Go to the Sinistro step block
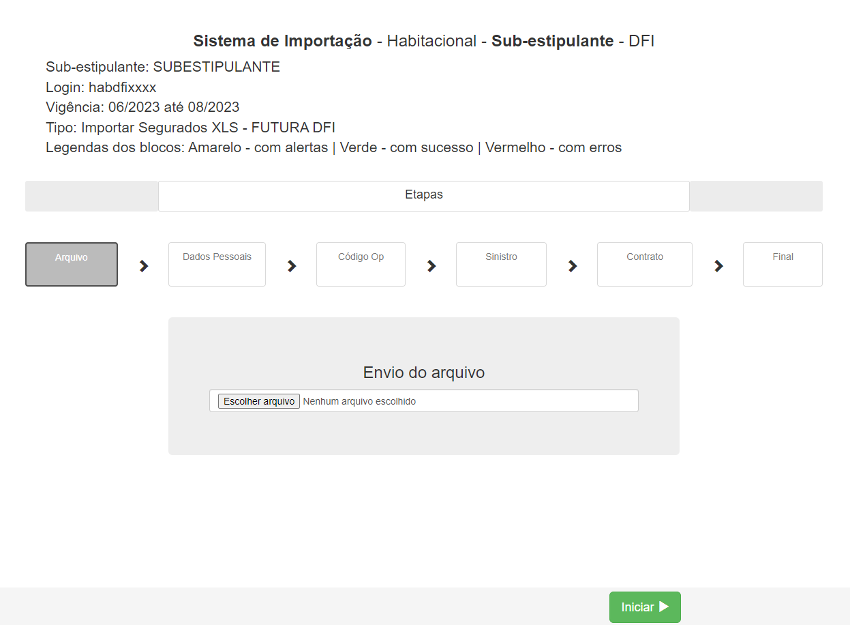850x625 pixels. pos(501,264)
